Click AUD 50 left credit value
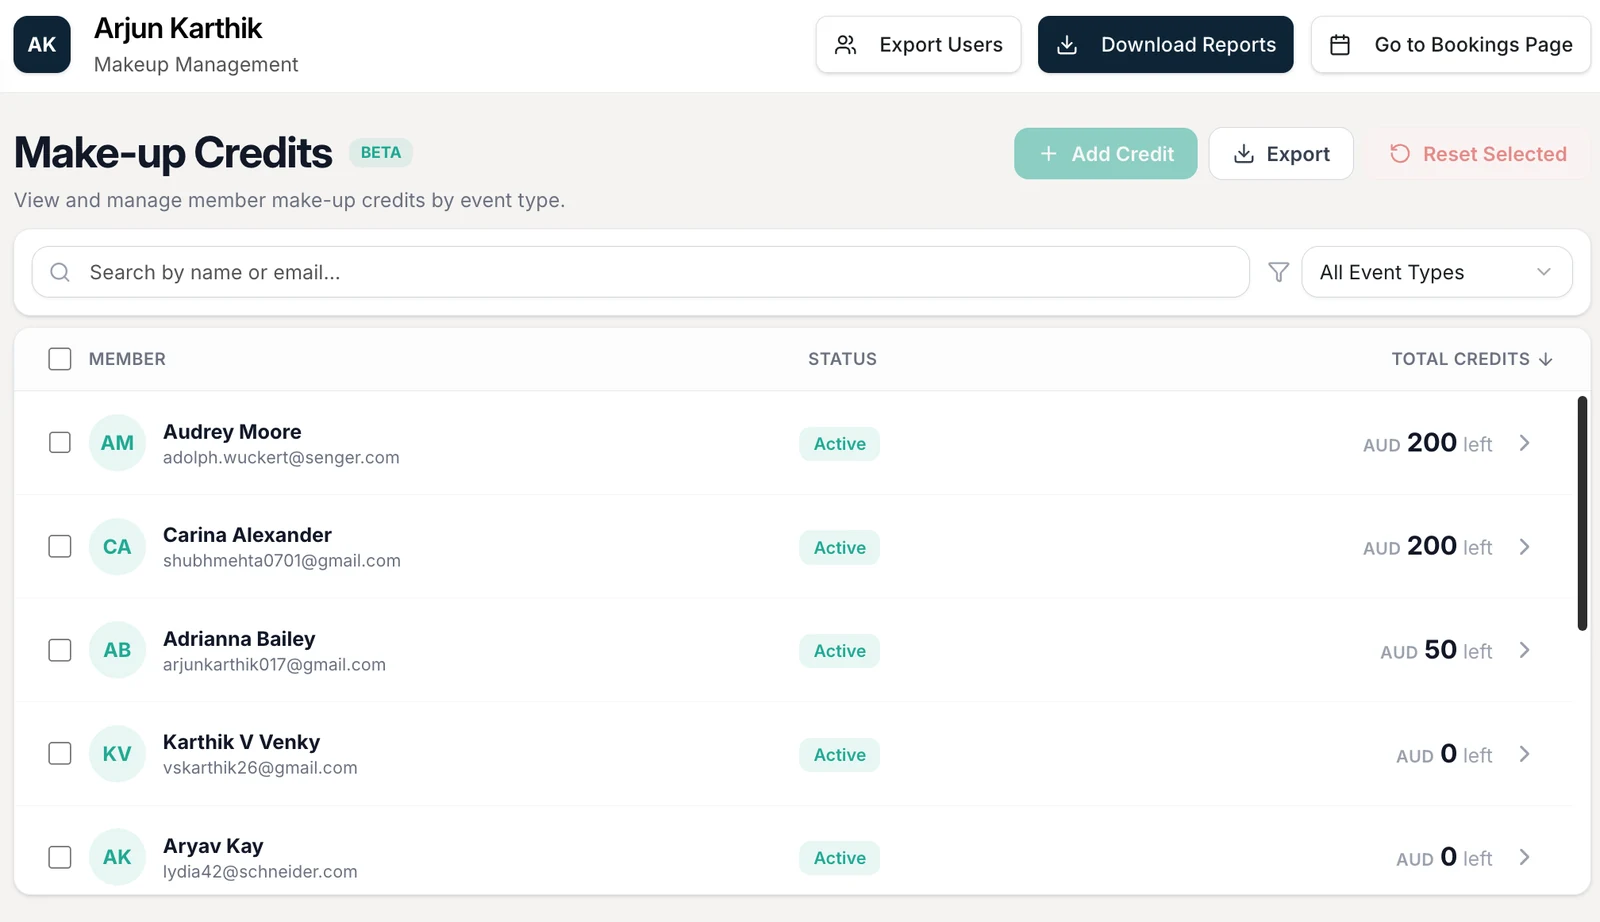 coord(1436,650)
